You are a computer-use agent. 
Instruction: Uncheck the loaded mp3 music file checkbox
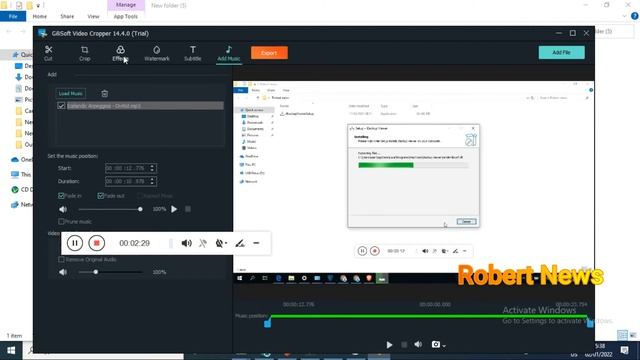coord(61,106)
